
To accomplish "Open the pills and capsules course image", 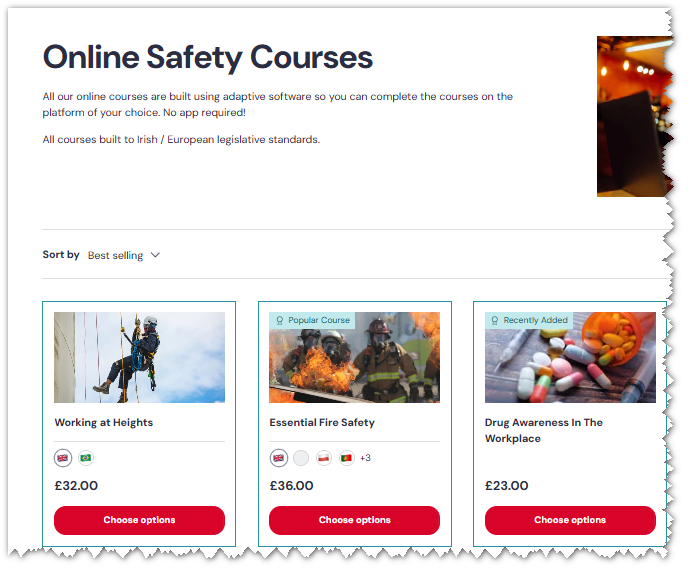I will coord(570,357).
